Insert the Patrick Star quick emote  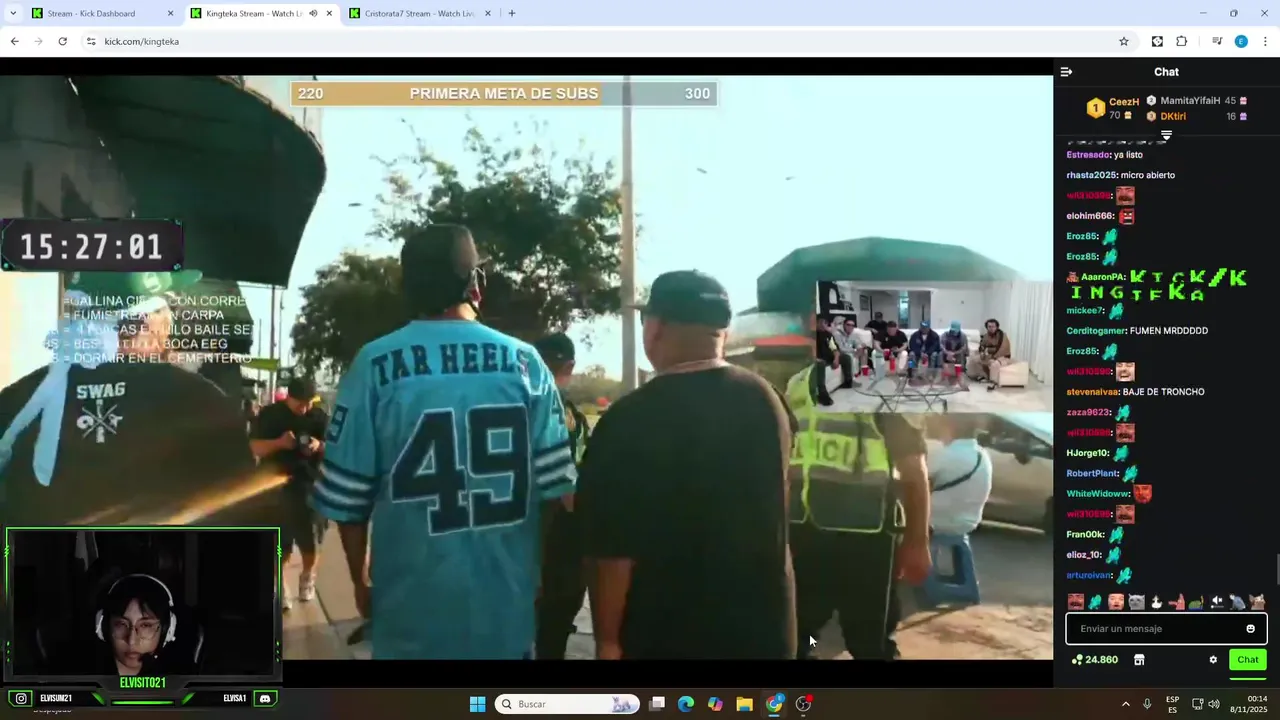(1178, 602)
